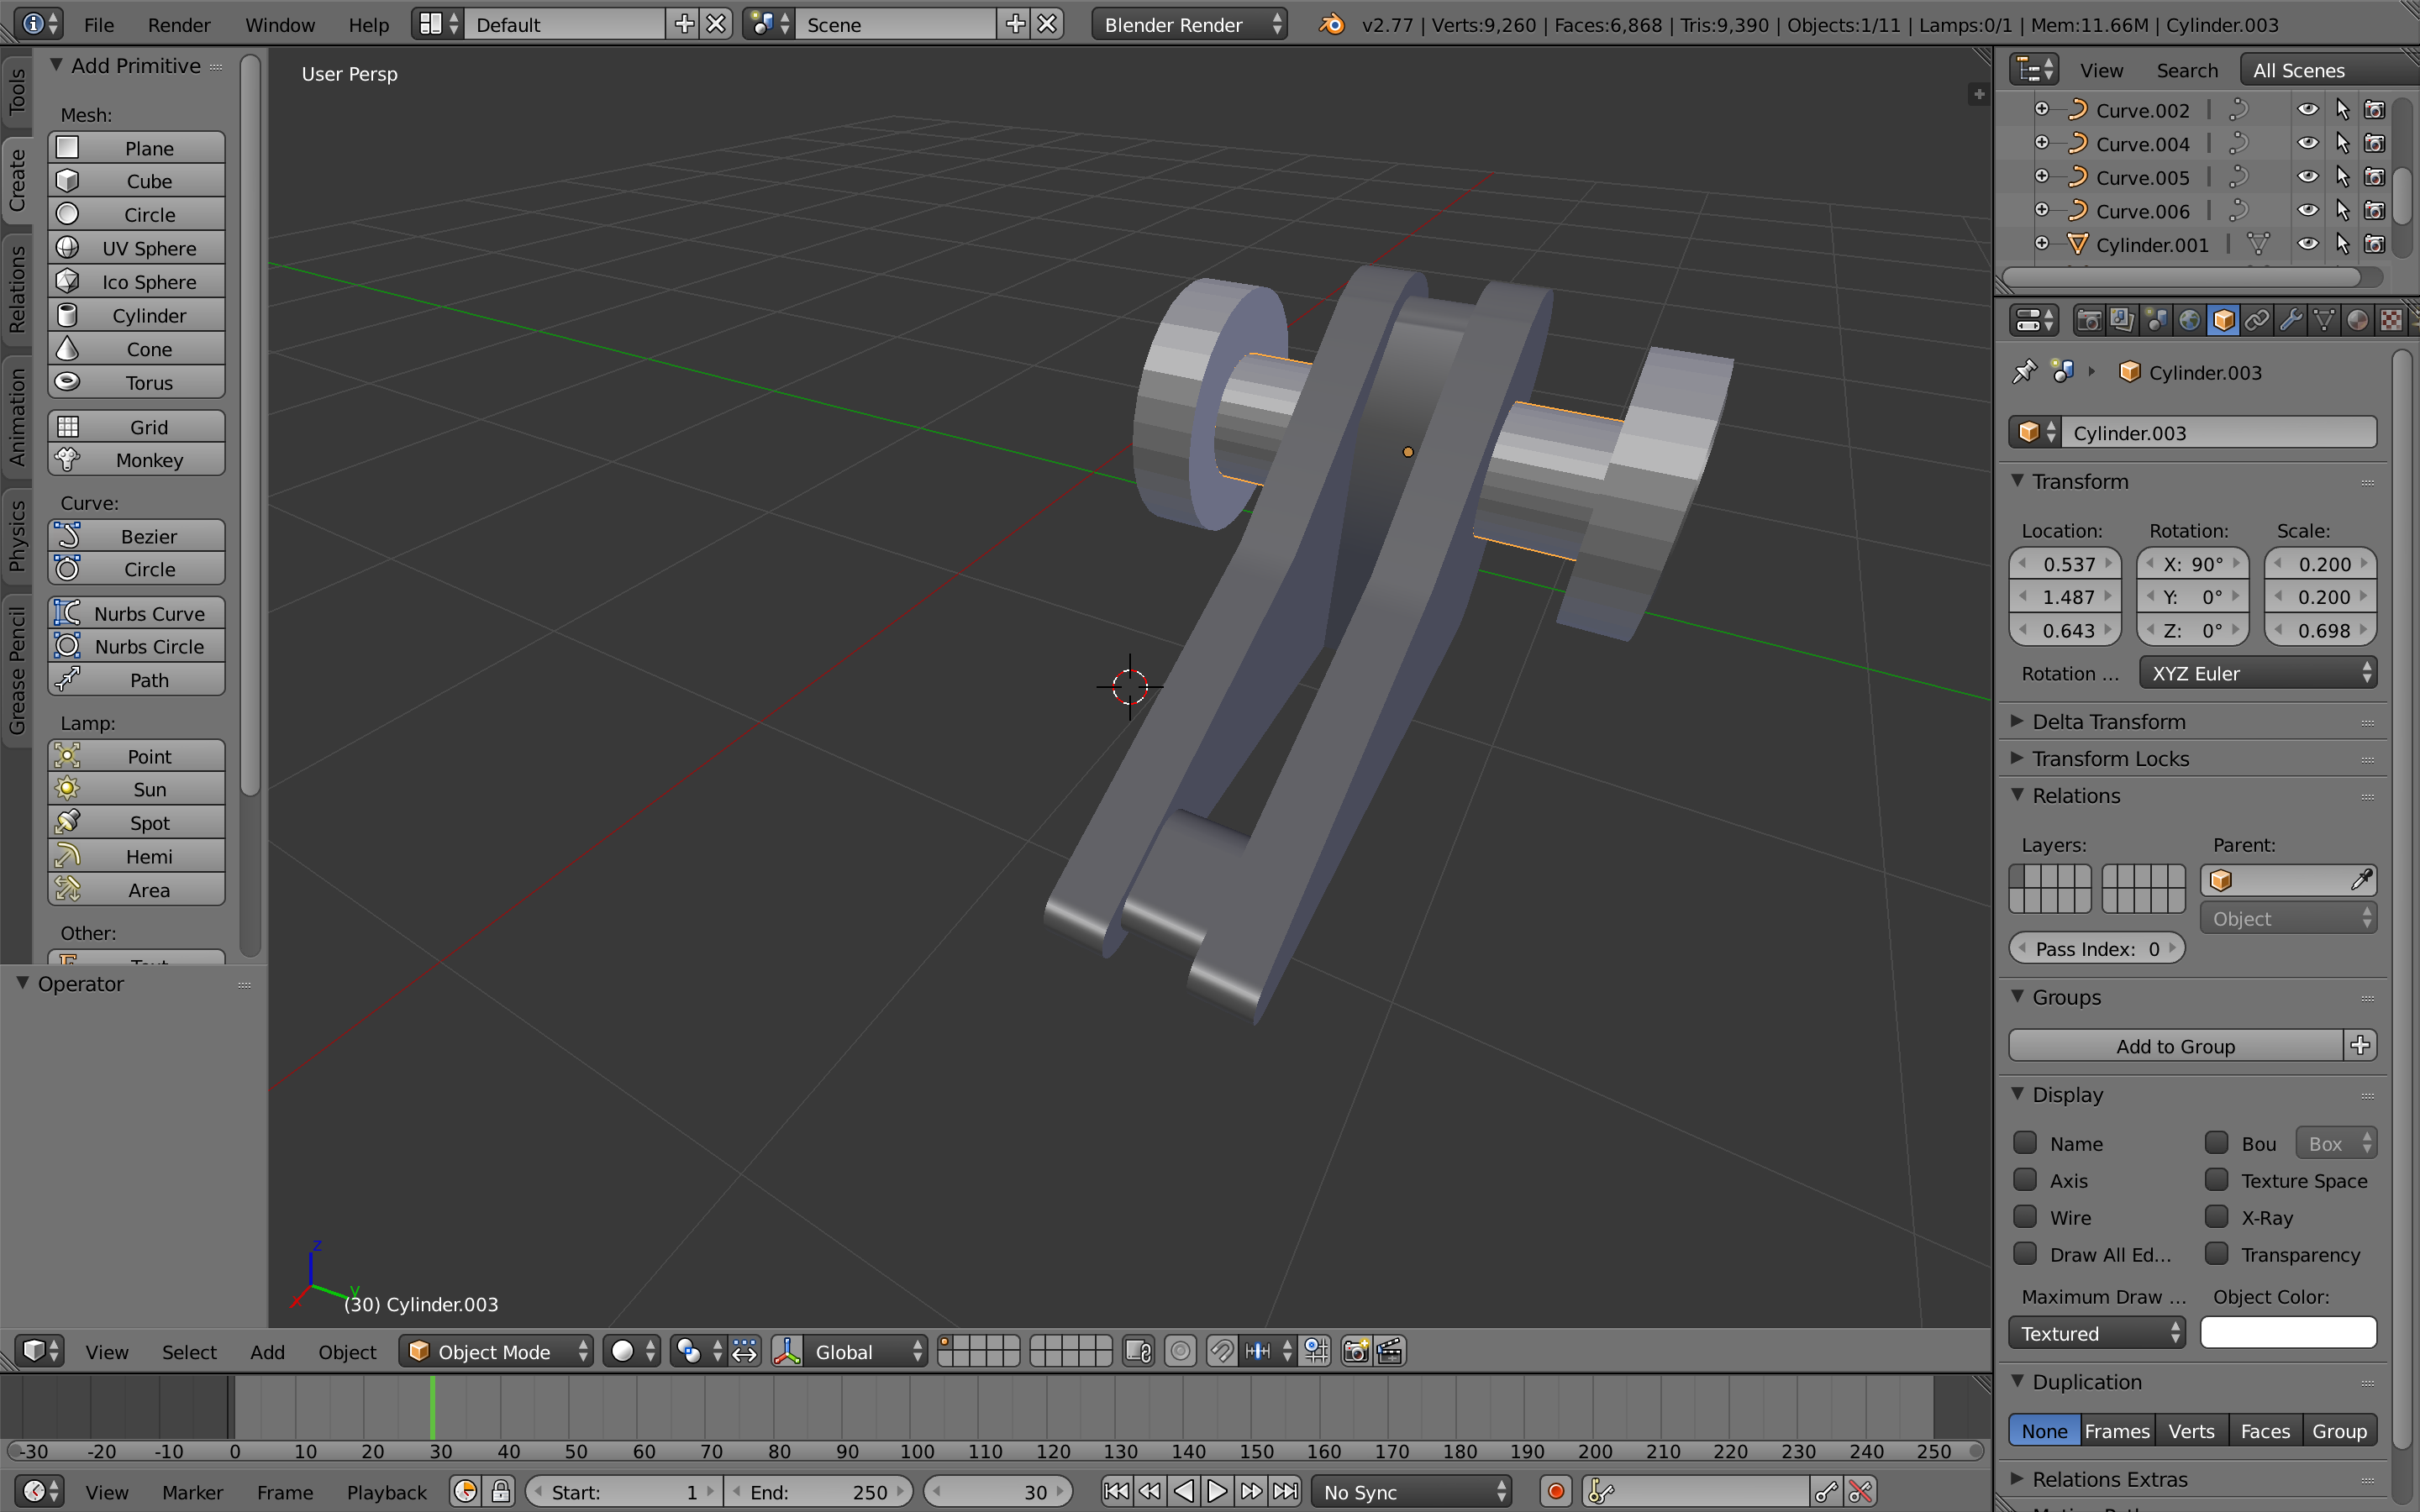Click the delete keyframe icon
The height and width of the screenshot is (1512, 2420).
pos(1860,1491)
